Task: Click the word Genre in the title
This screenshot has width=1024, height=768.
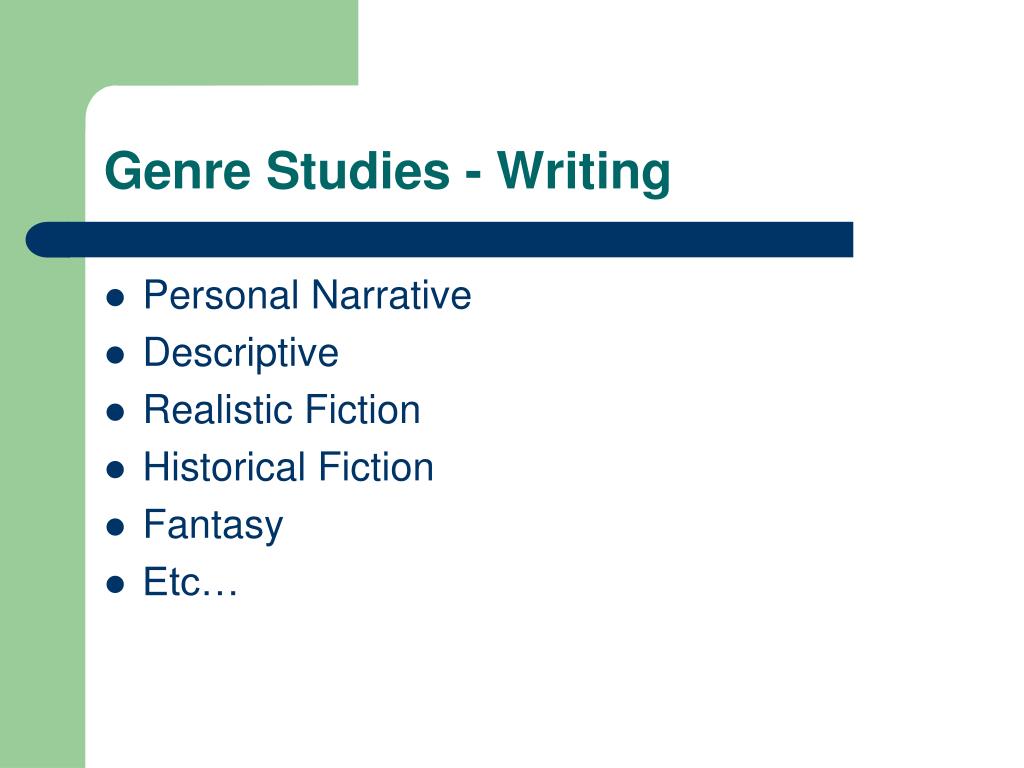Action: point(178,172)
